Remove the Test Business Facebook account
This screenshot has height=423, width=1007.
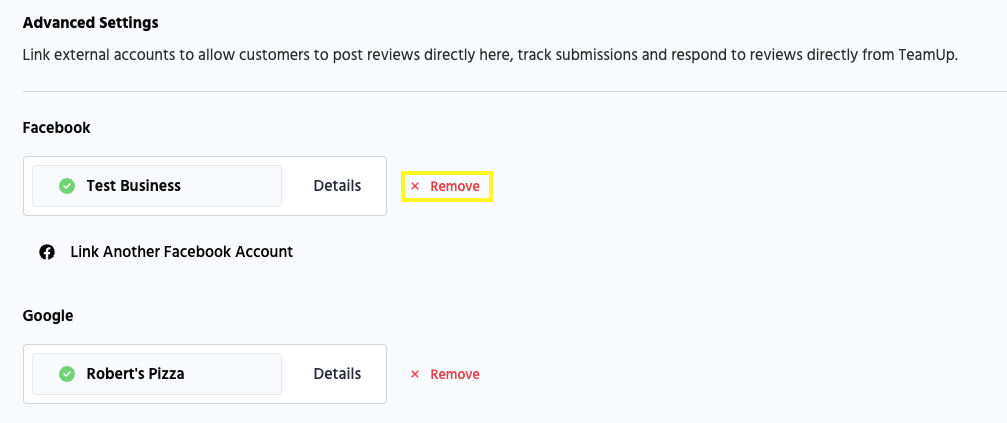pyautogui.click(x=446, y=187)
